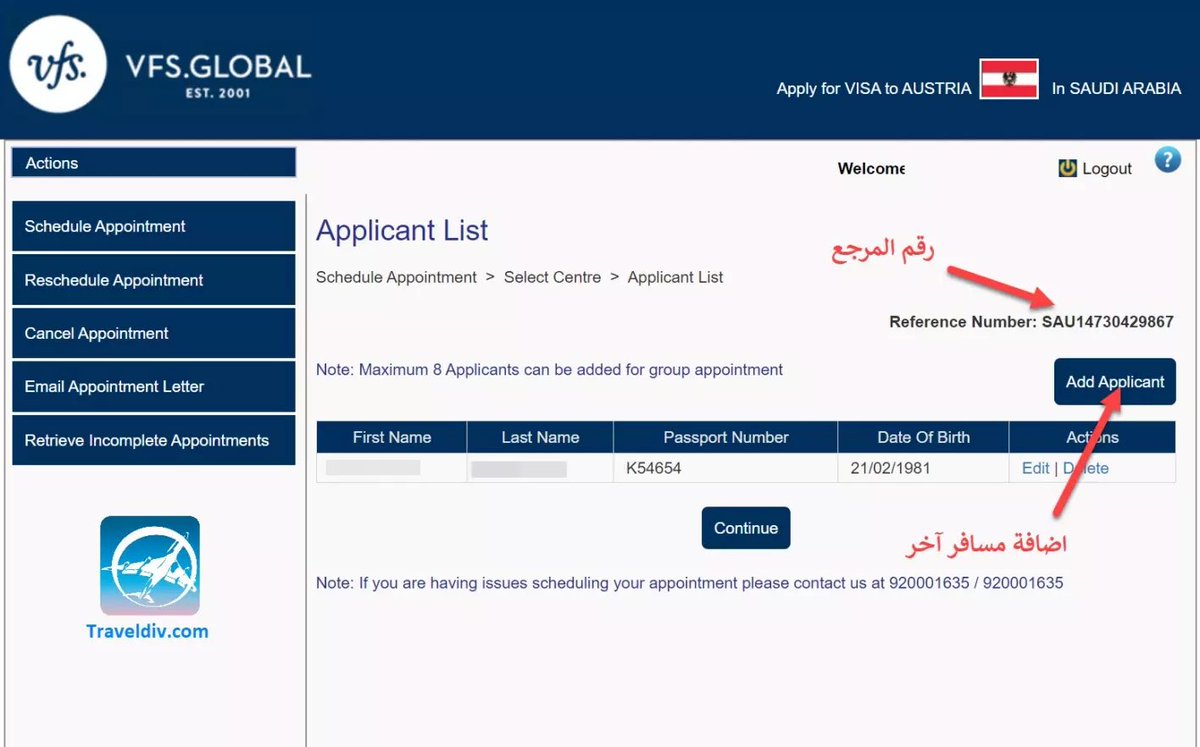Select Cancel Appointment in sidebar
Image resolution: width=1200 pixels, height=747 pixels.
tap(153, 333)
